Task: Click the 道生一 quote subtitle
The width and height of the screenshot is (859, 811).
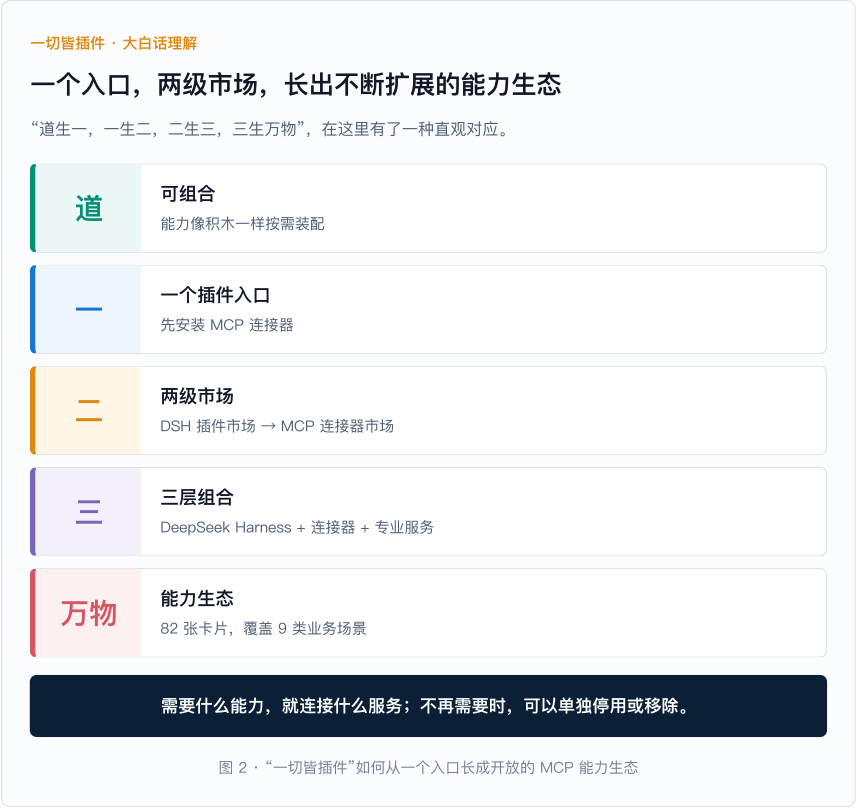Action: (271, 129)
